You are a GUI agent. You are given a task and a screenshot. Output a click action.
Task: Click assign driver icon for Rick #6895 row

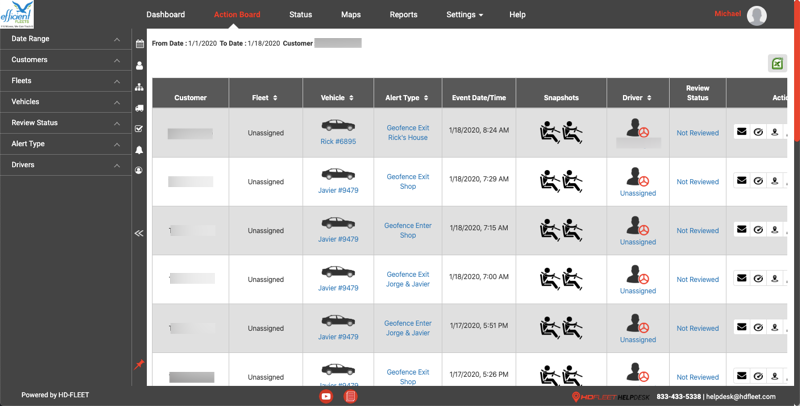pos(774,132)
